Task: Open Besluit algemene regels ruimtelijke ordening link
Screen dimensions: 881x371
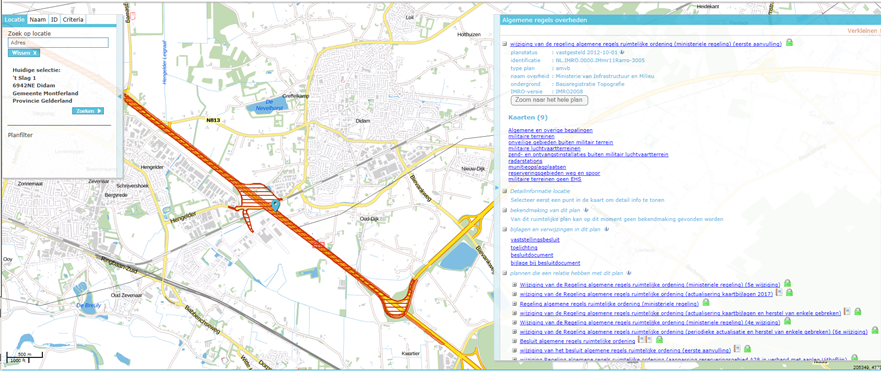Action: coord(578,341)
